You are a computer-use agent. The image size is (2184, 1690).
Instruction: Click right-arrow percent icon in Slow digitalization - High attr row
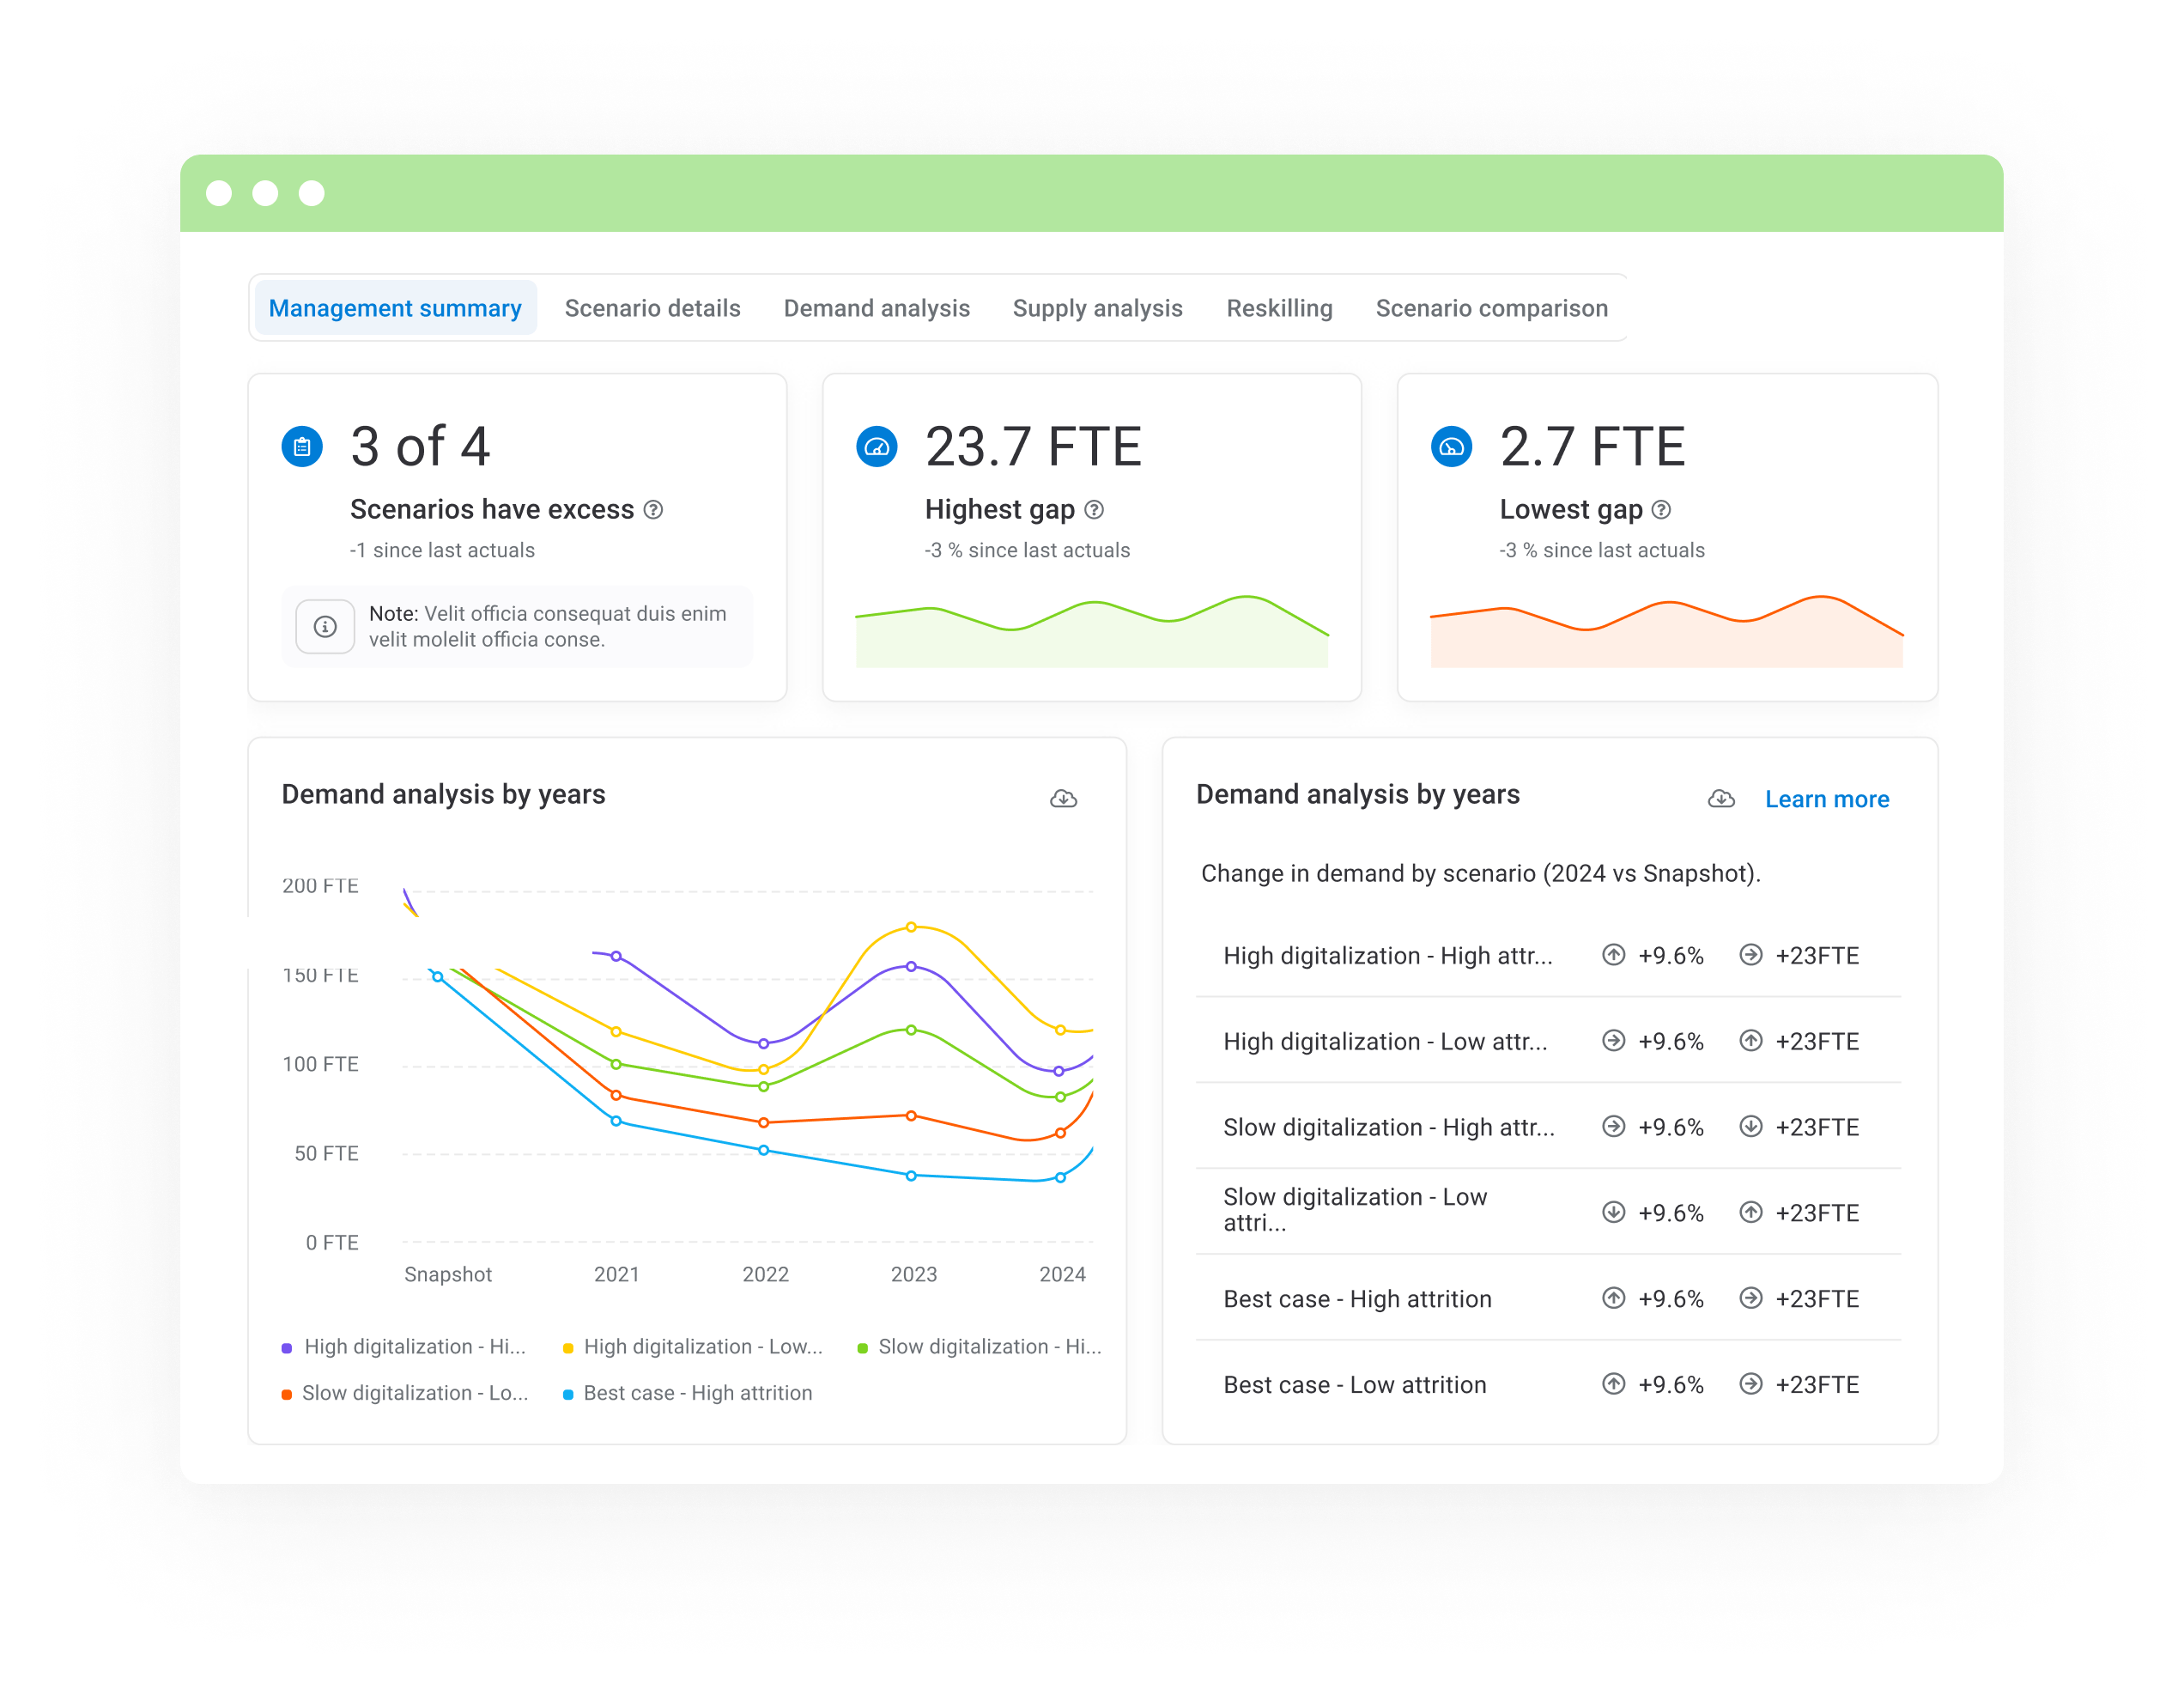tap(1613, 1127)
